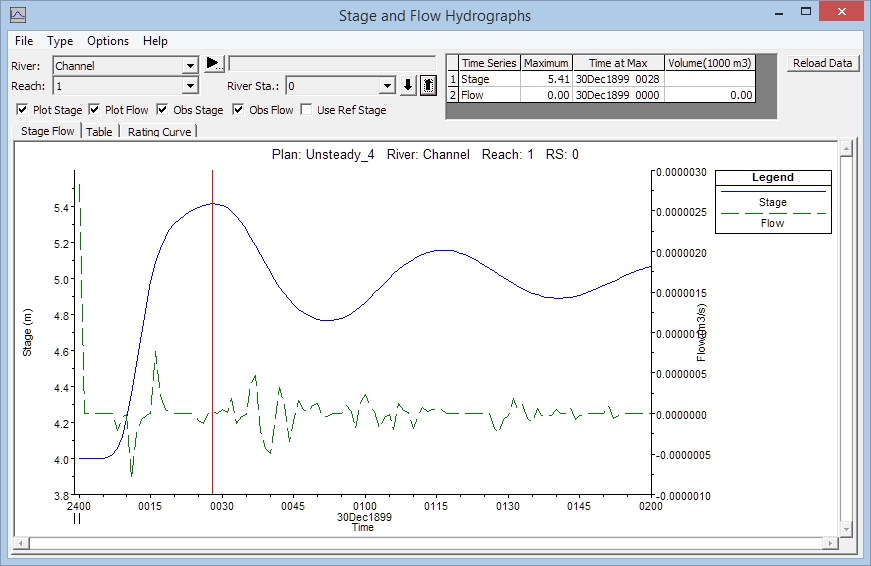Click horizontal scrollbar right arrow
871x566 pixels.
831,543
